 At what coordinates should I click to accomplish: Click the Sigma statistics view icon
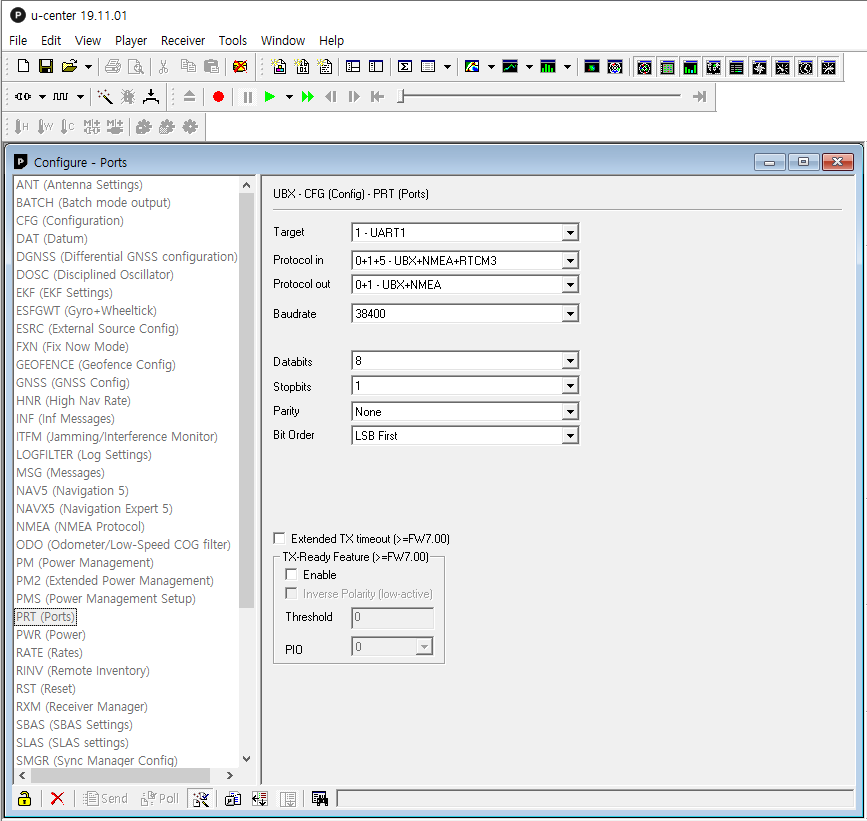405,67
